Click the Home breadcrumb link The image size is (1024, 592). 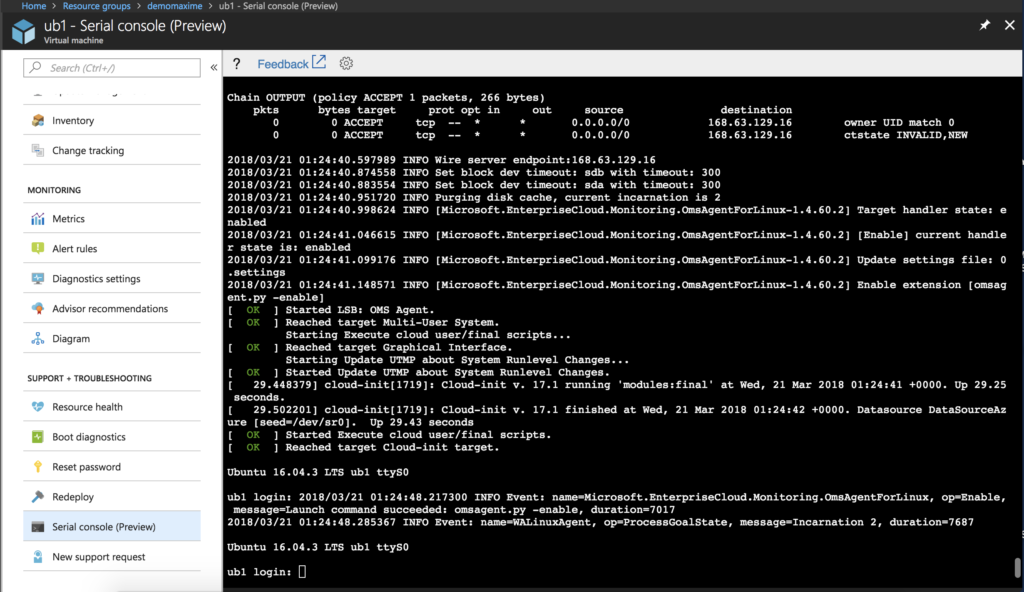pyautogui.click(x=34, y=6)
